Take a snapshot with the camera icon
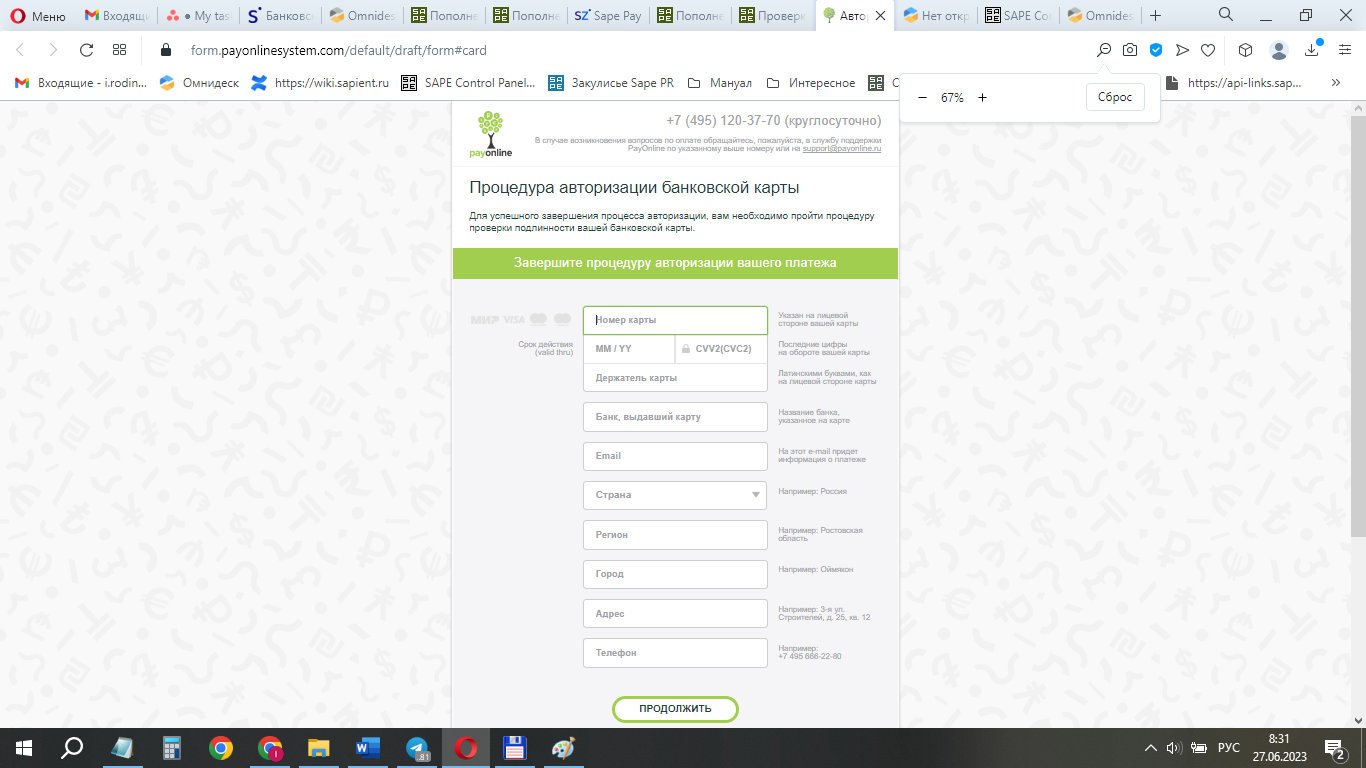 [1130, 50]
